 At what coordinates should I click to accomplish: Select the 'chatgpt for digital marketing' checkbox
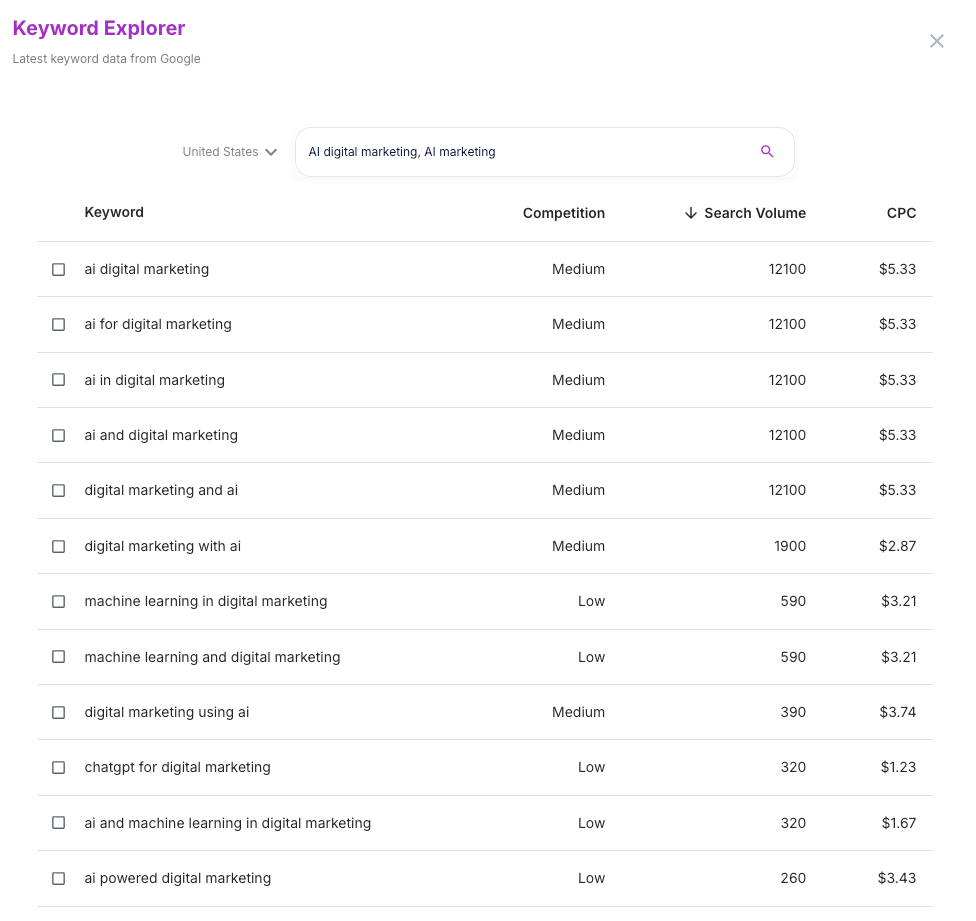click(59, 767)
